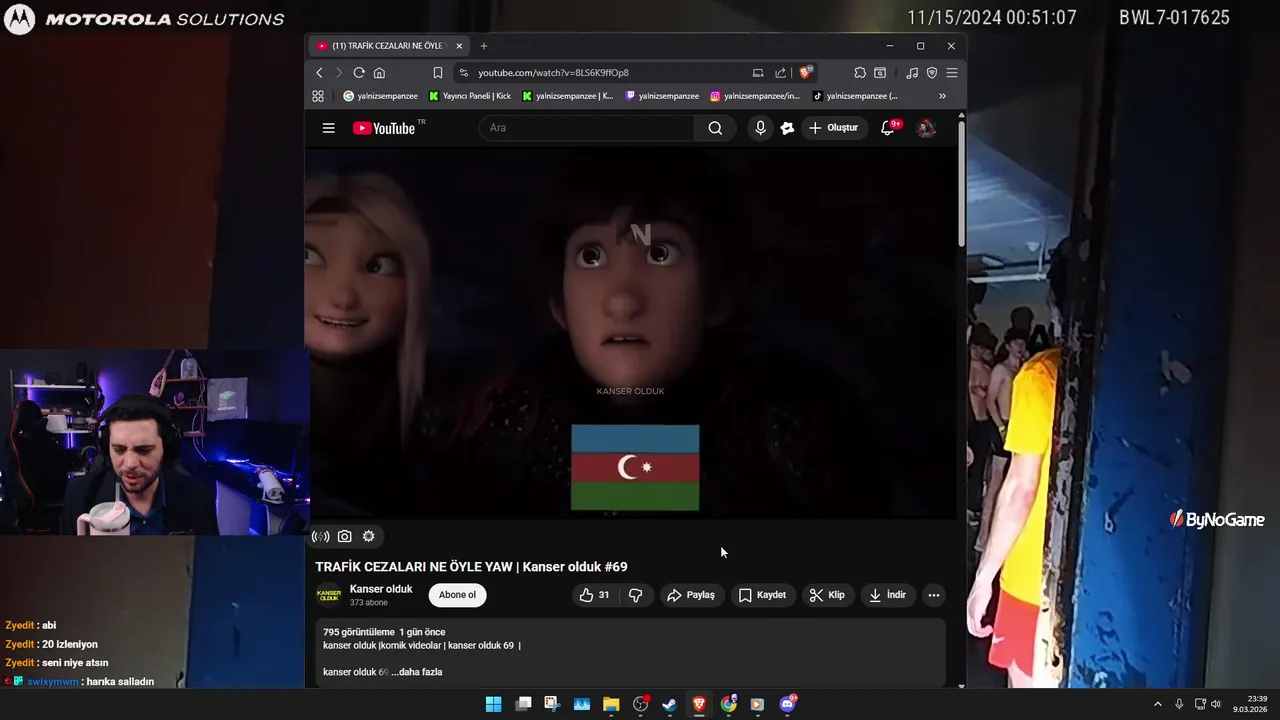Viewport: 1280px width, 720px height.
Task: Click YouTube search magnifier button
Action: click(715, 128)
